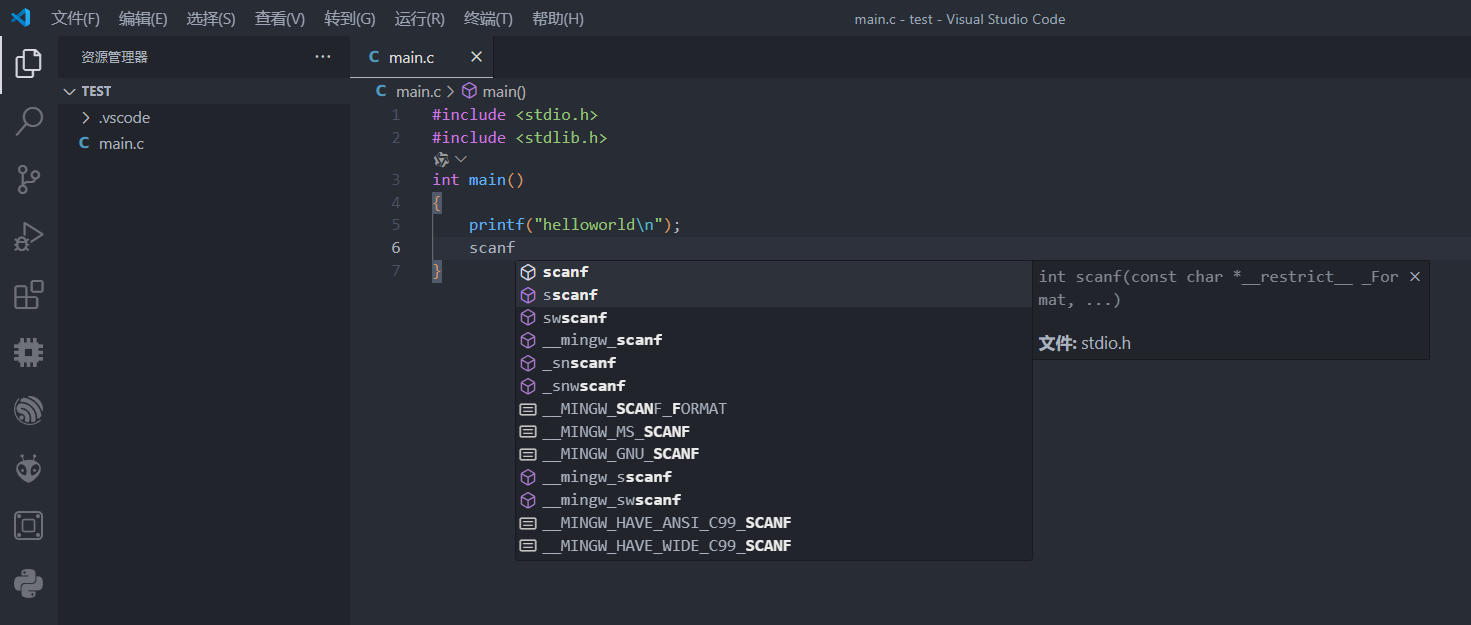The height and width of the screenshot is (625, 1471).
Task: Open the 运行(R) menu
Action: coord(419,19)
